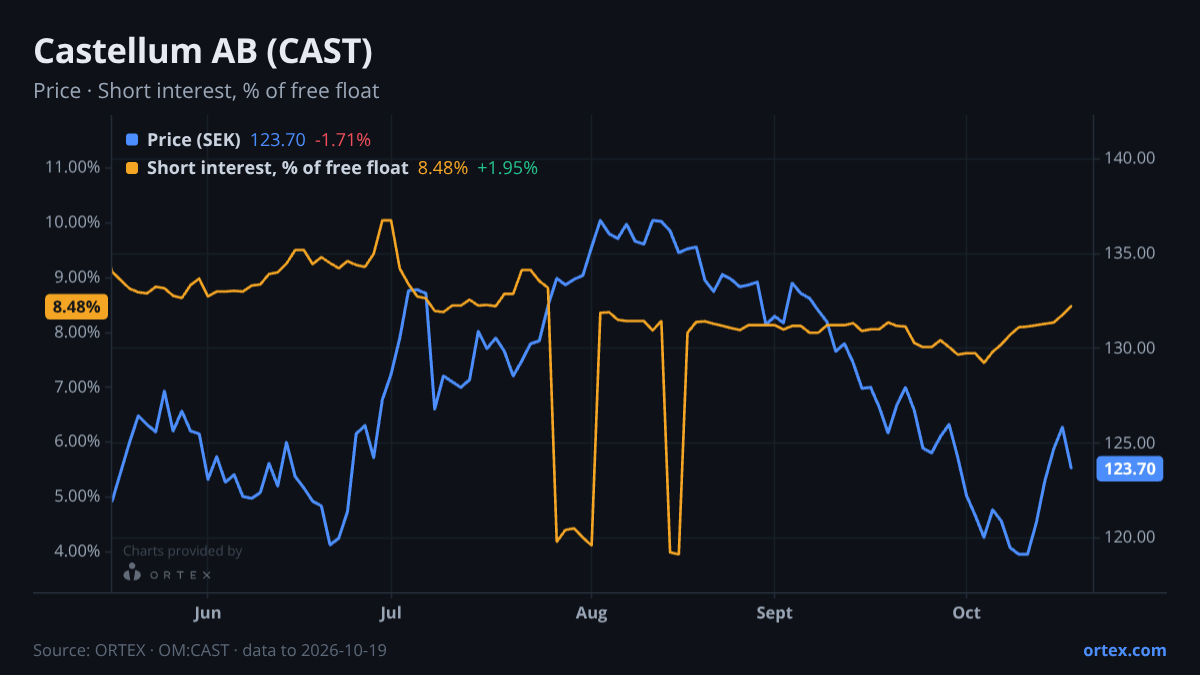Click the 5.00% left axis label
Screen dimensions: 1200x675
click(x=76, y=496)
